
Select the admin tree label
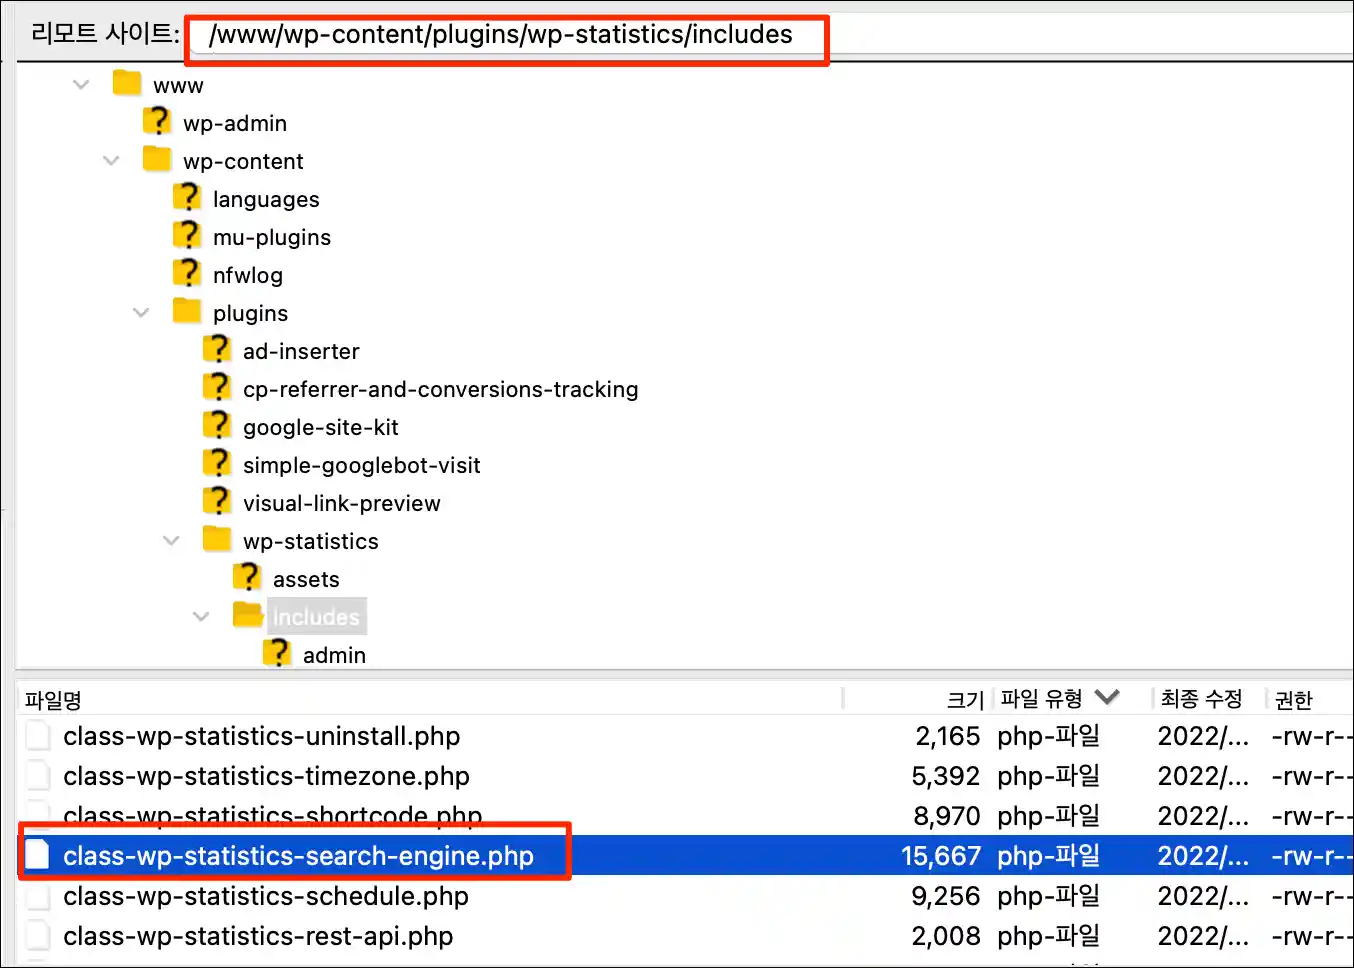(x=334, y=656)
